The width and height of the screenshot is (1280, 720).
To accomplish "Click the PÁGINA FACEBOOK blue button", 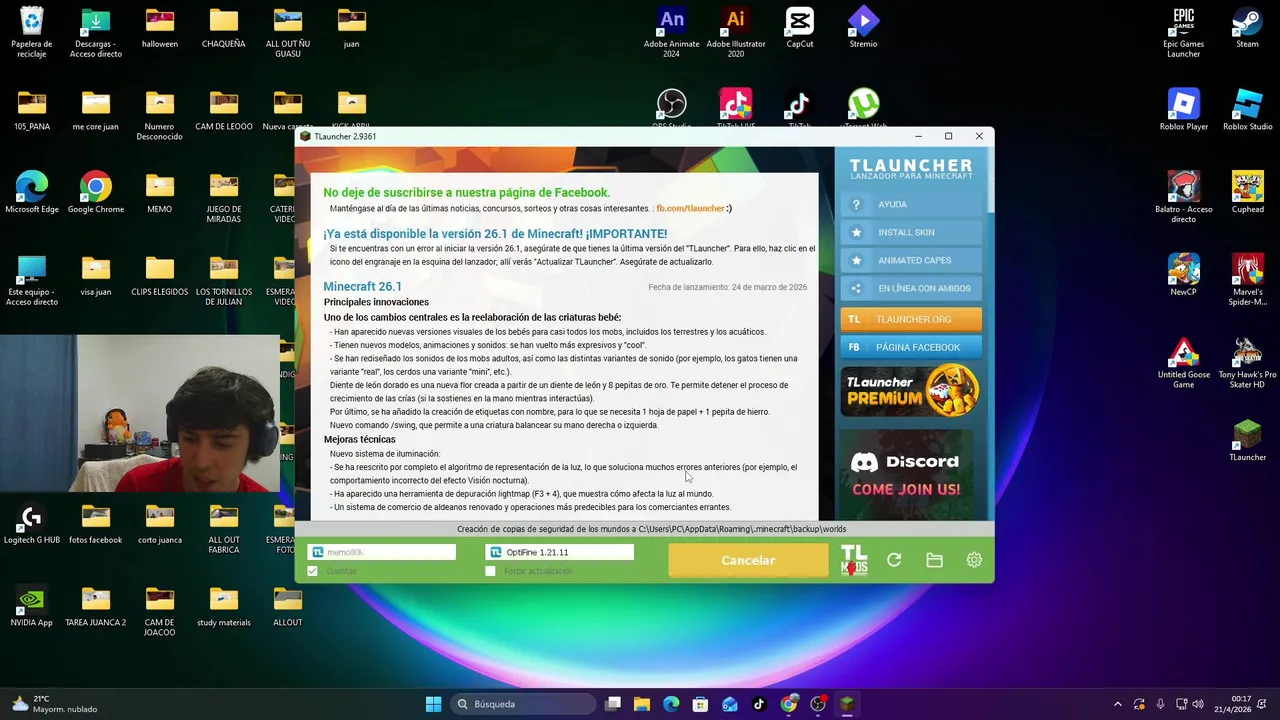I will click(x=911, y=347).
